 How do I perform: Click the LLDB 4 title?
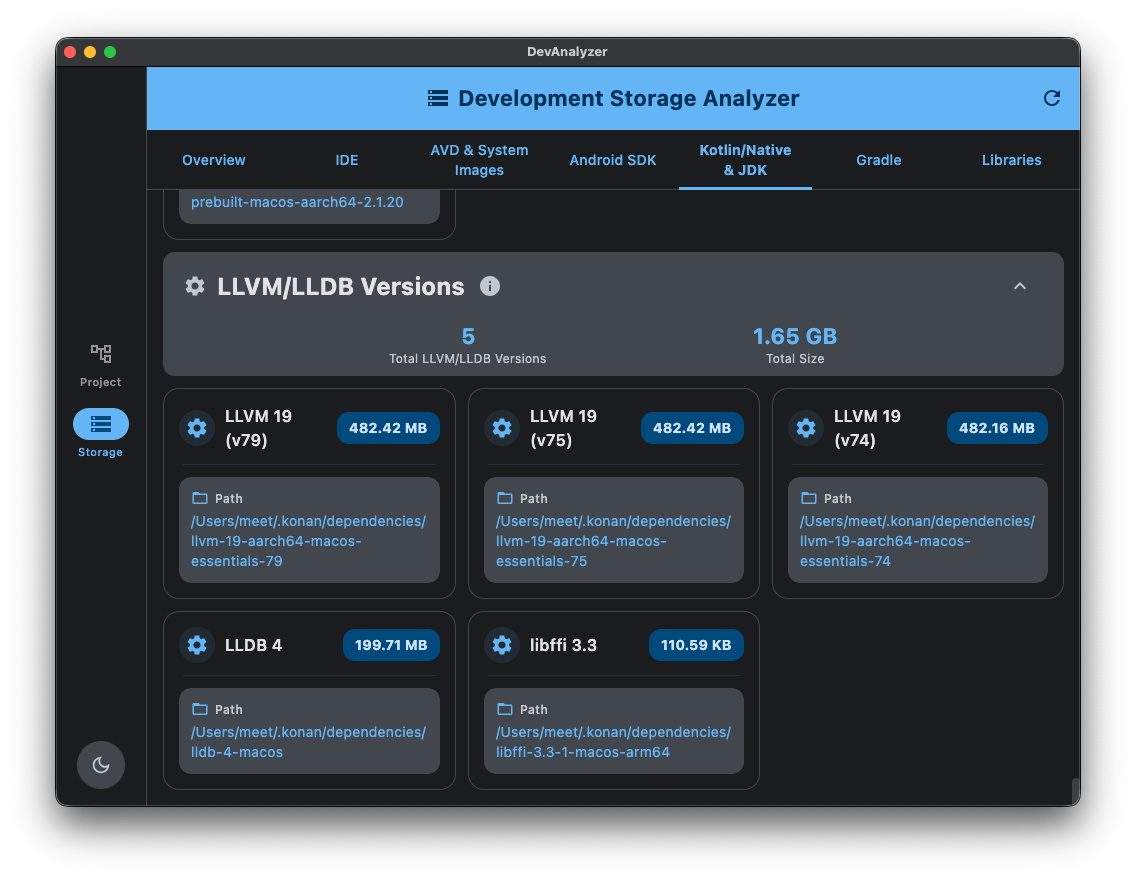(x=254, y=645)
